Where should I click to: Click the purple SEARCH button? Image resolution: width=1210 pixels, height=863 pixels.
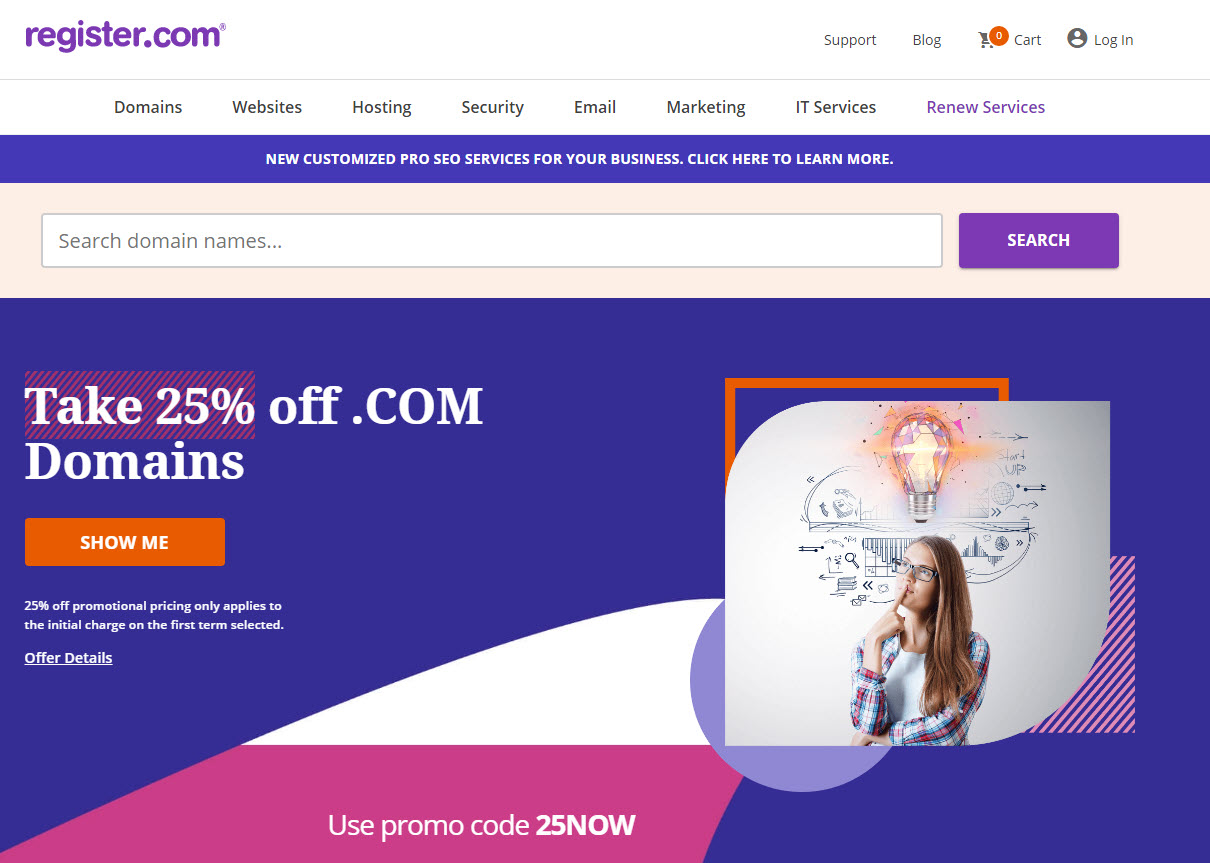coord(1039,240)
